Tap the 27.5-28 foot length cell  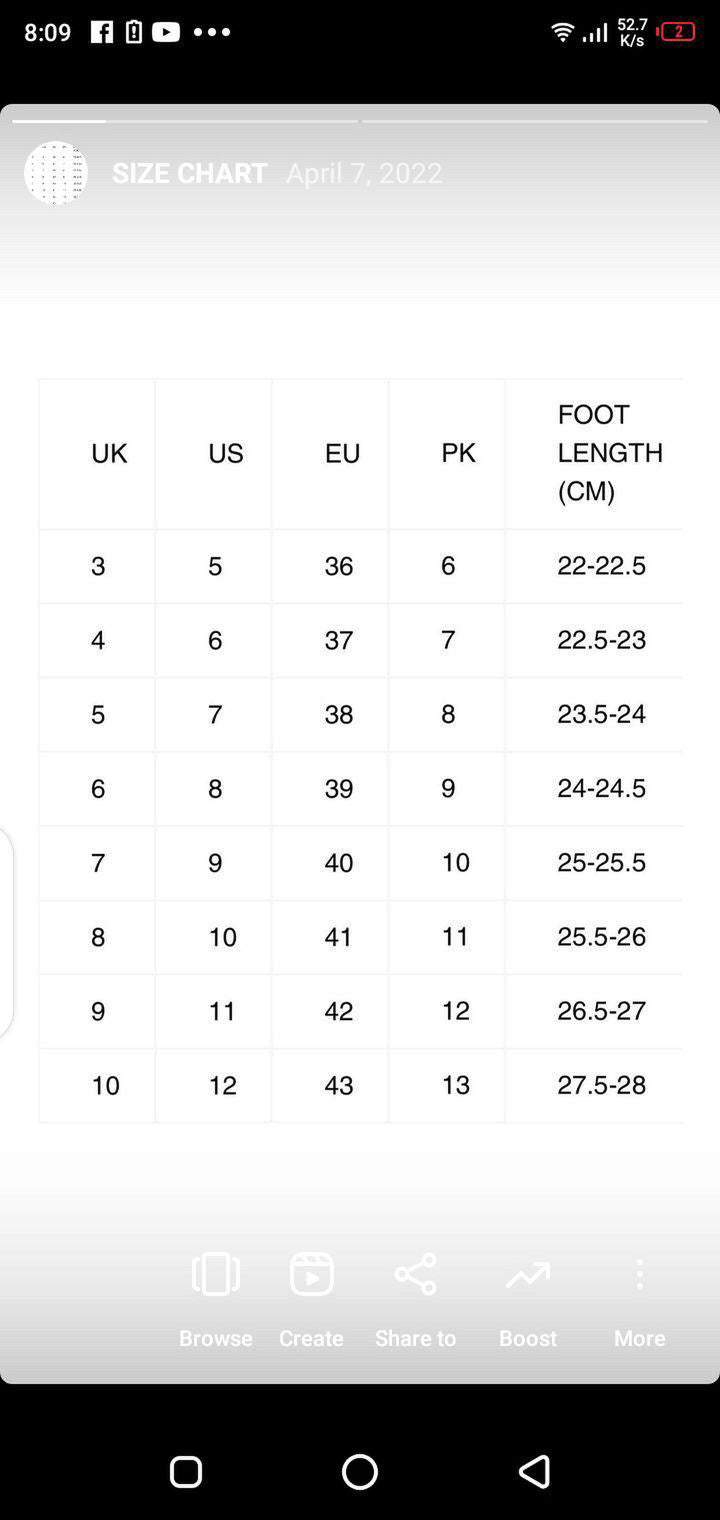[x=601, y=1085]
